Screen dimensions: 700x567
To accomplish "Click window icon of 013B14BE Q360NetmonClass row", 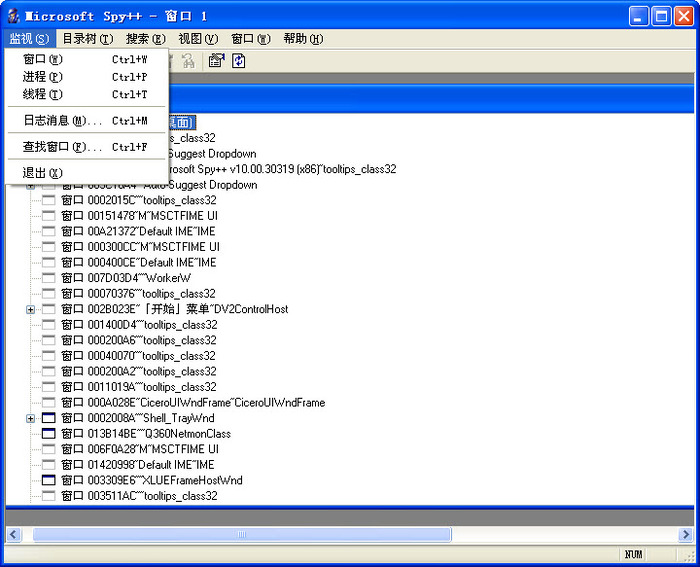I will [49, 434].
